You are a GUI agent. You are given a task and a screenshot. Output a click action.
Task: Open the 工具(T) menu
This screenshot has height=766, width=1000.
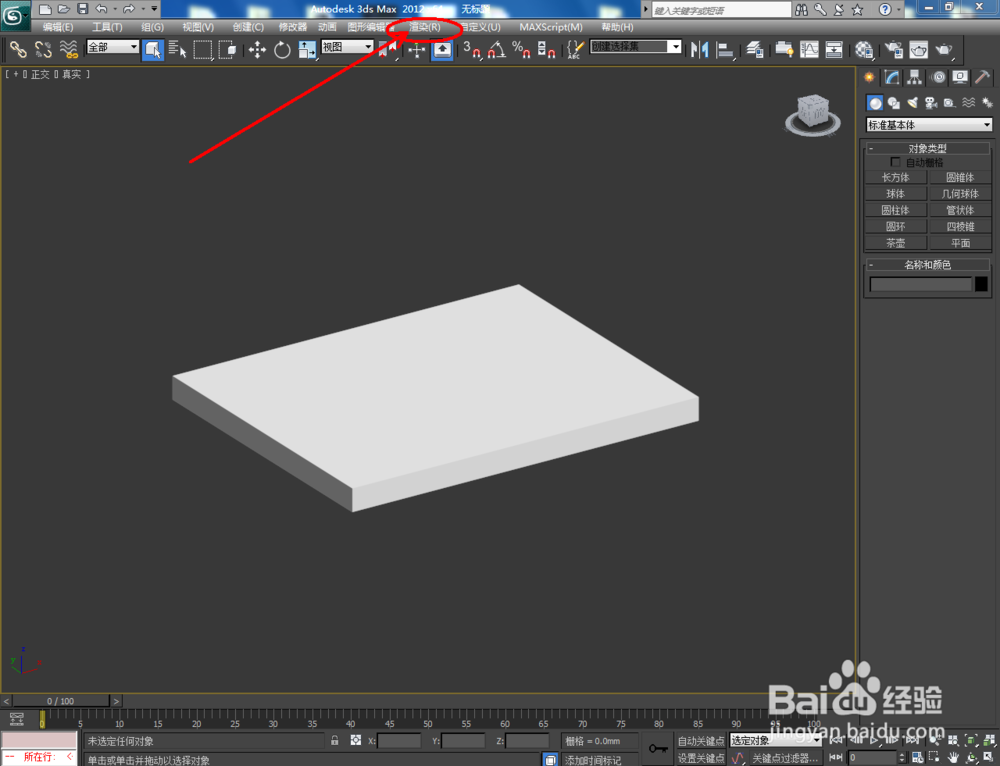pos(107,27)
